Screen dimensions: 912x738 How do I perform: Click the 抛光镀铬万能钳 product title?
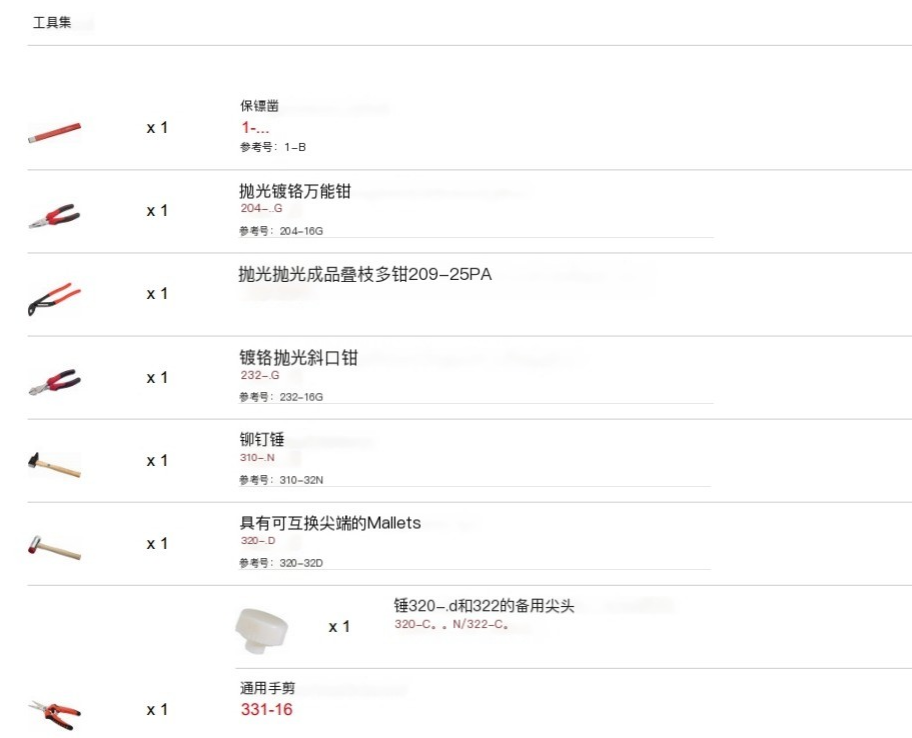coord(295,191)
